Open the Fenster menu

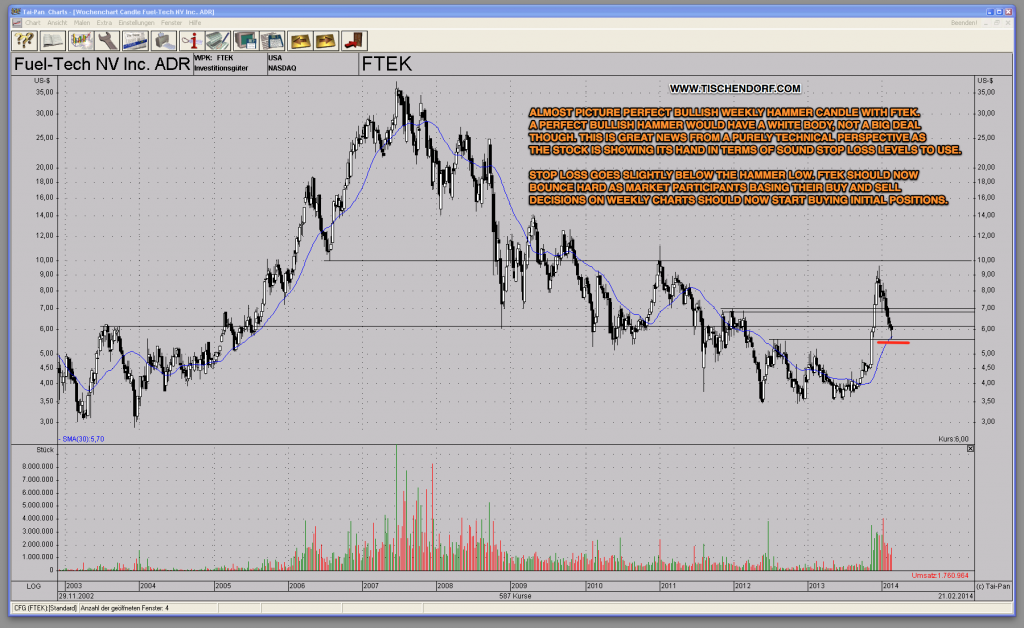[172, 23]
